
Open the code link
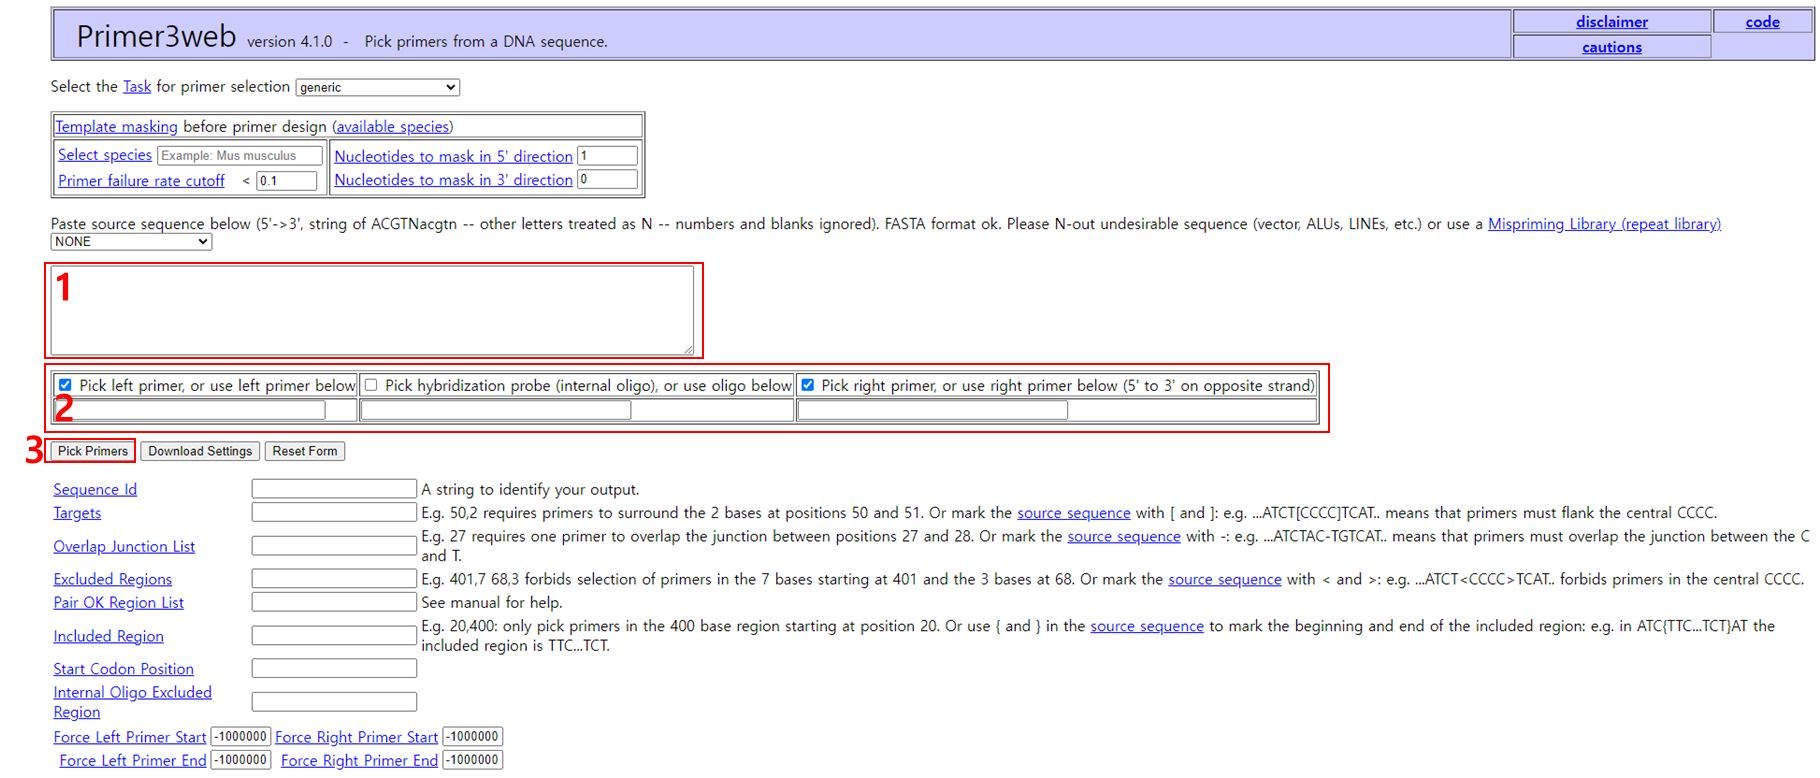(1762, 22)
